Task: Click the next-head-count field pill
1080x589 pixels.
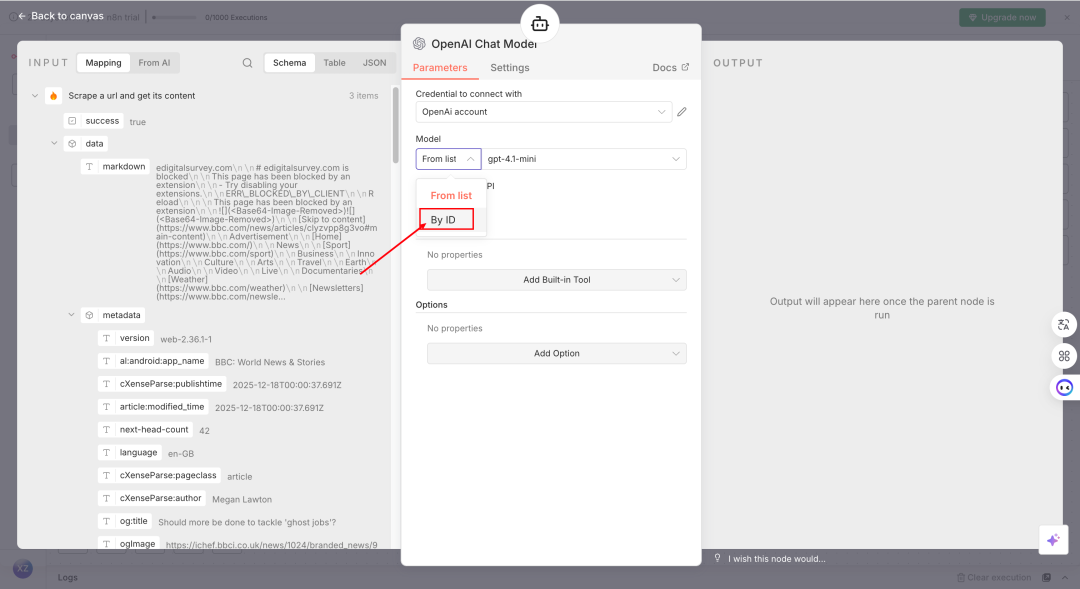Action: pyautogui.click(x=145, y=429)
